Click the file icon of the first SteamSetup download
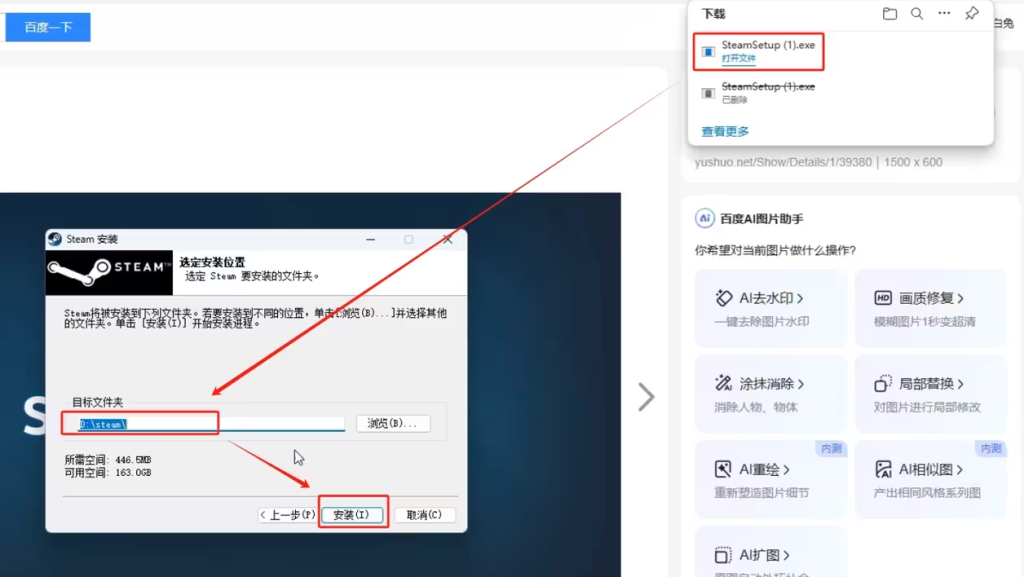The image size is (1024, 577). point(708,51)
